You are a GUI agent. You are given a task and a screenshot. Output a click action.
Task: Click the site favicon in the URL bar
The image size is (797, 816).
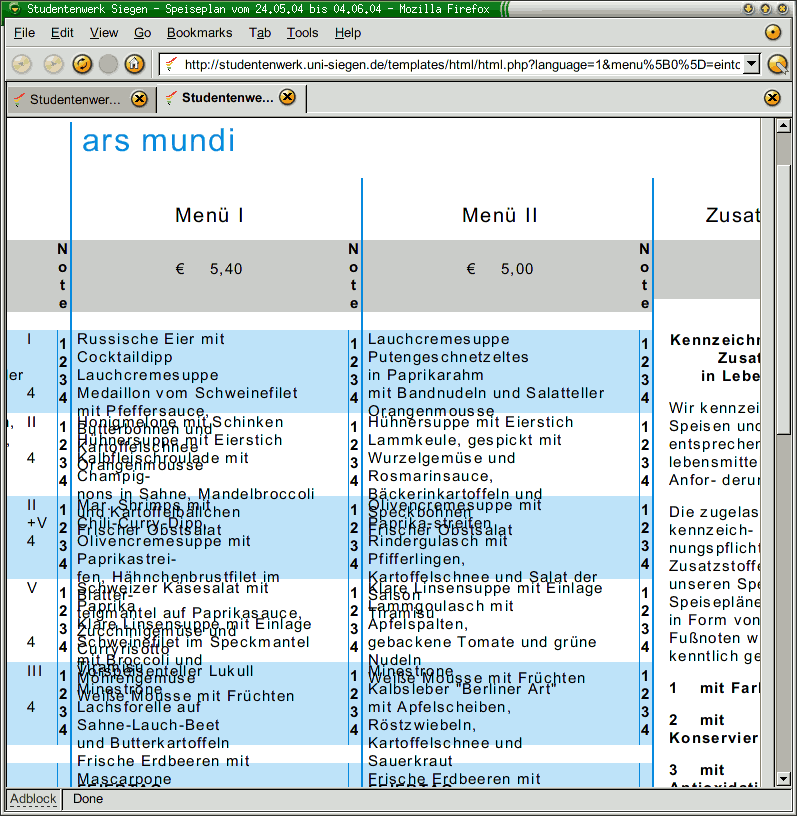[x=170, y=65]
